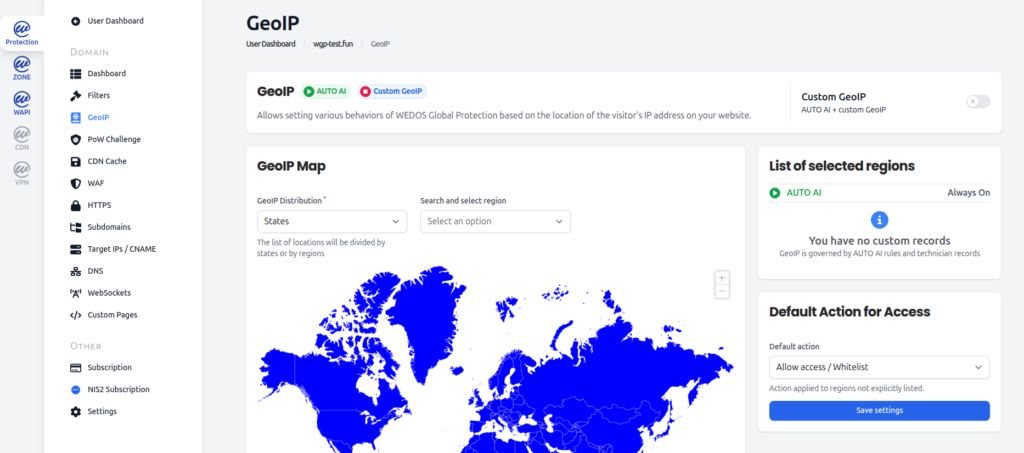Click the GeoIP breadcrumb text
The width and height of the screenshot is (1024, 453).
tap(380, 44)
